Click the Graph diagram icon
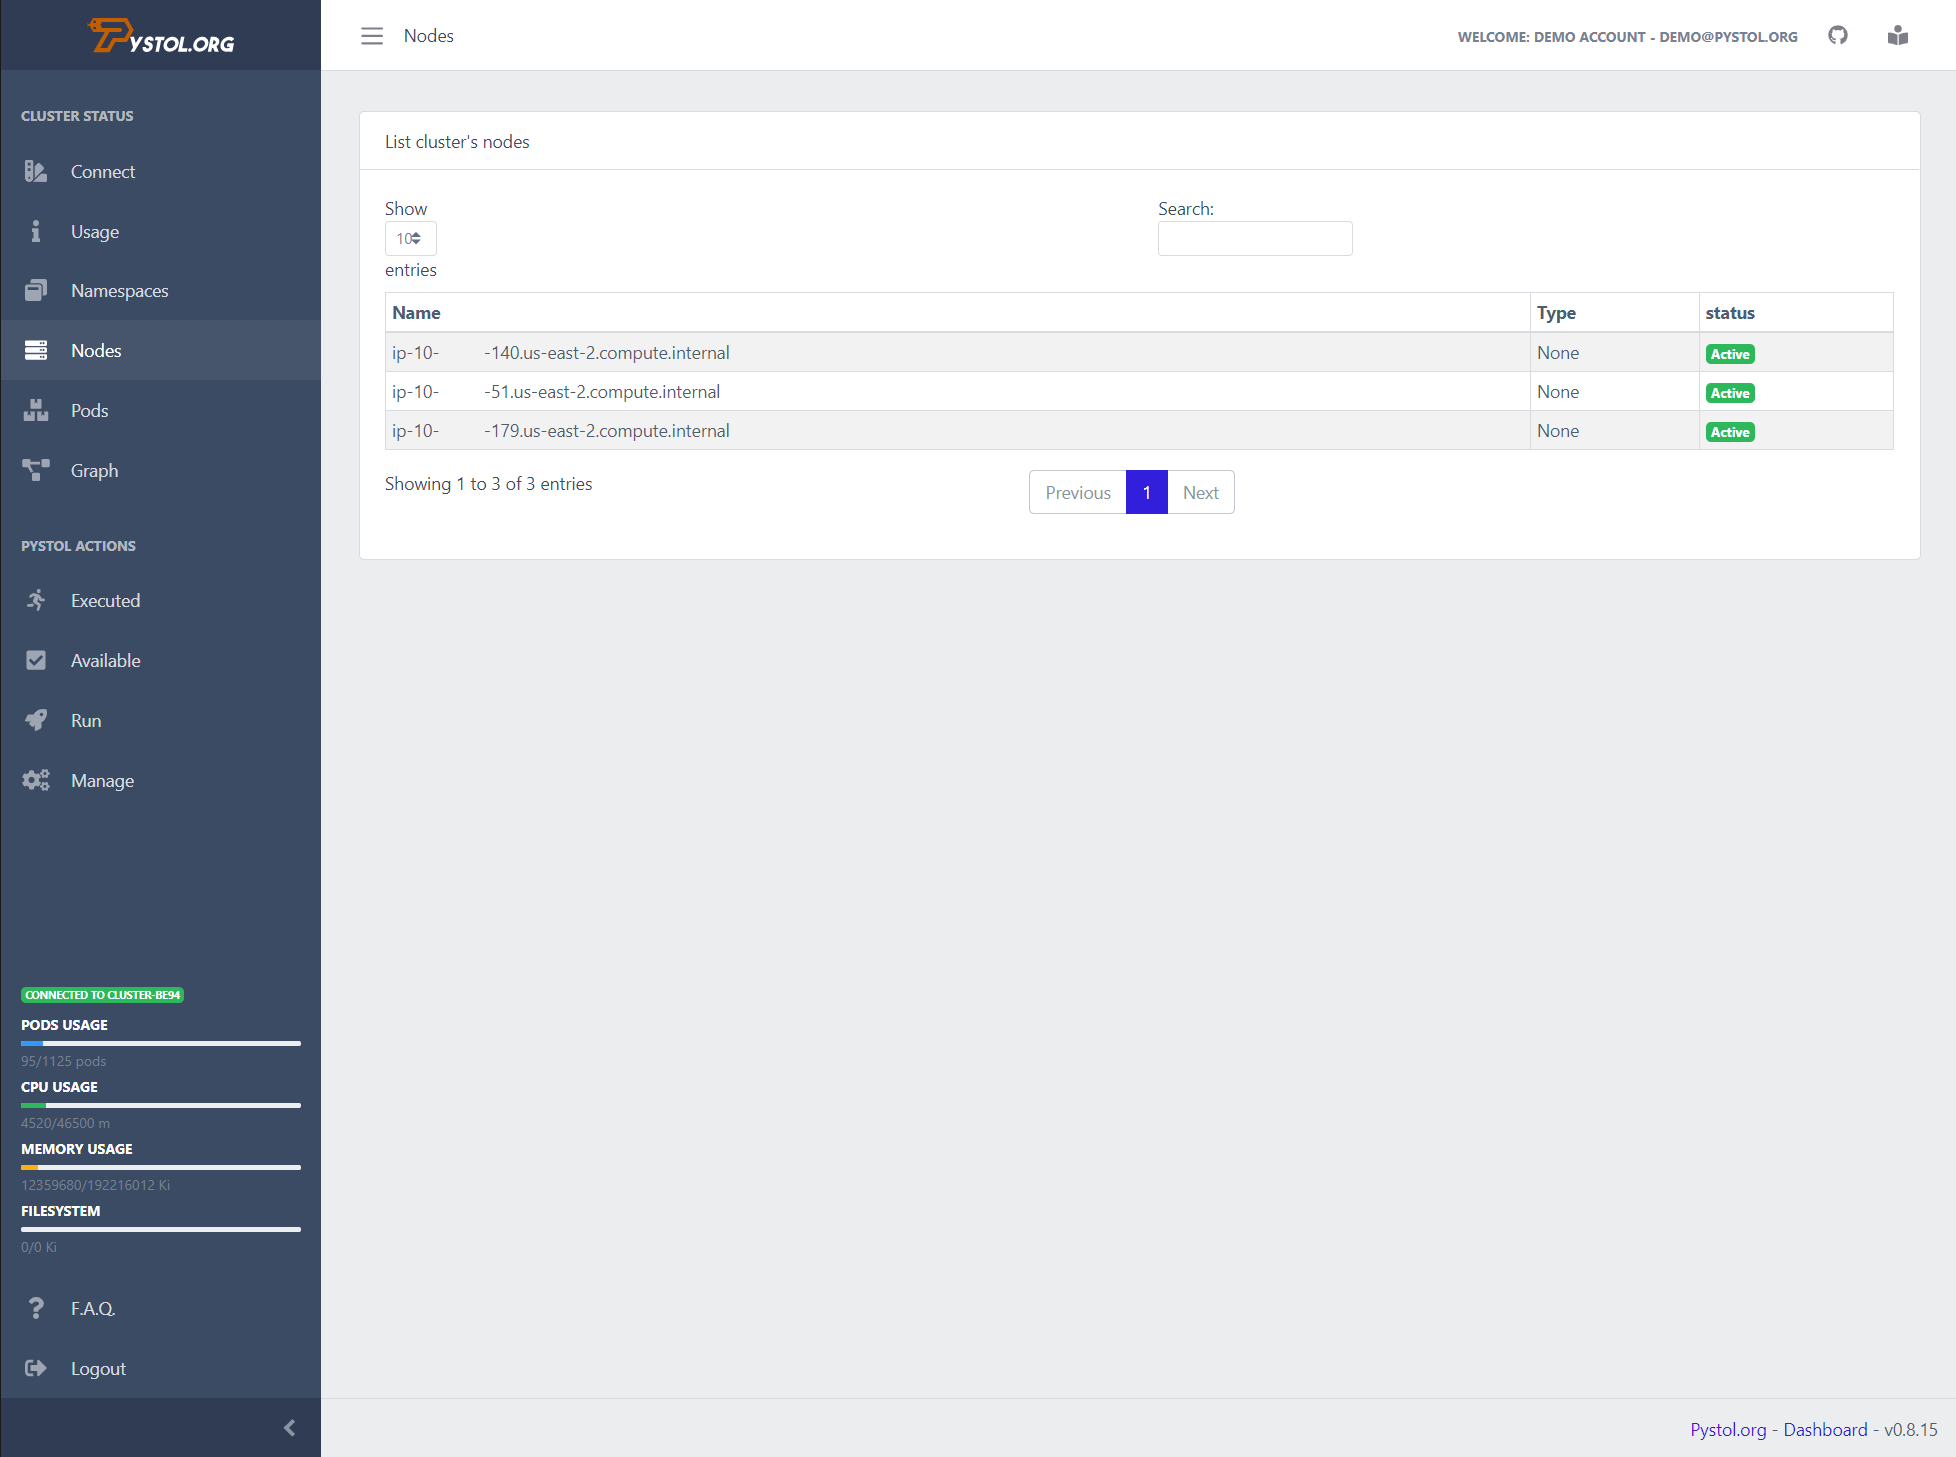Image resolution: width=1956 pixels, height=1457 pixels. [36, 471]
